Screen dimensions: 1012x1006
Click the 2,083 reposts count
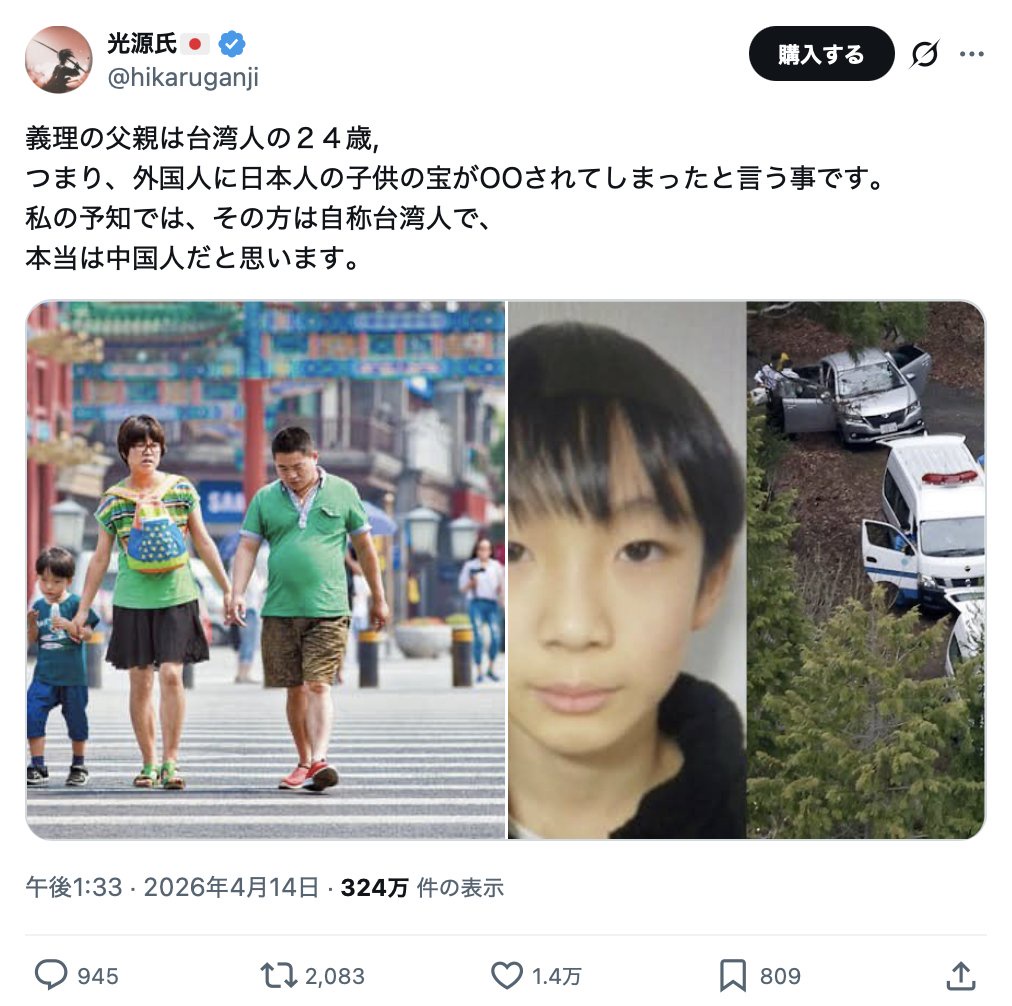(x=335, y=976)
